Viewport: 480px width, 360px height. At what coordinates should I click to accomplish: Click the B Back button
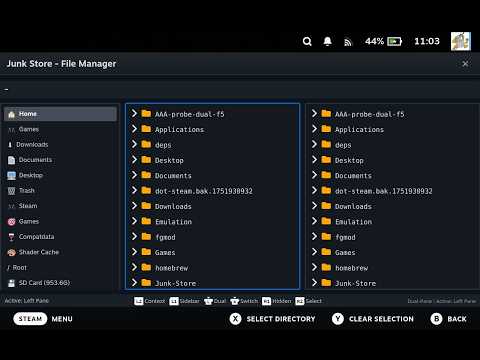[x=448, y=319]
